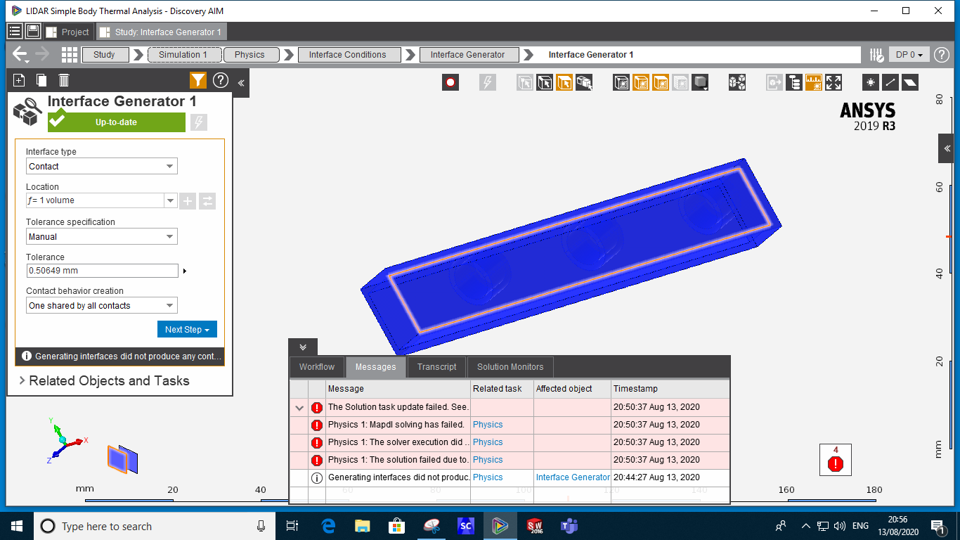
Task: Open the Interface Generator affected object link
Action: point(572,477)
